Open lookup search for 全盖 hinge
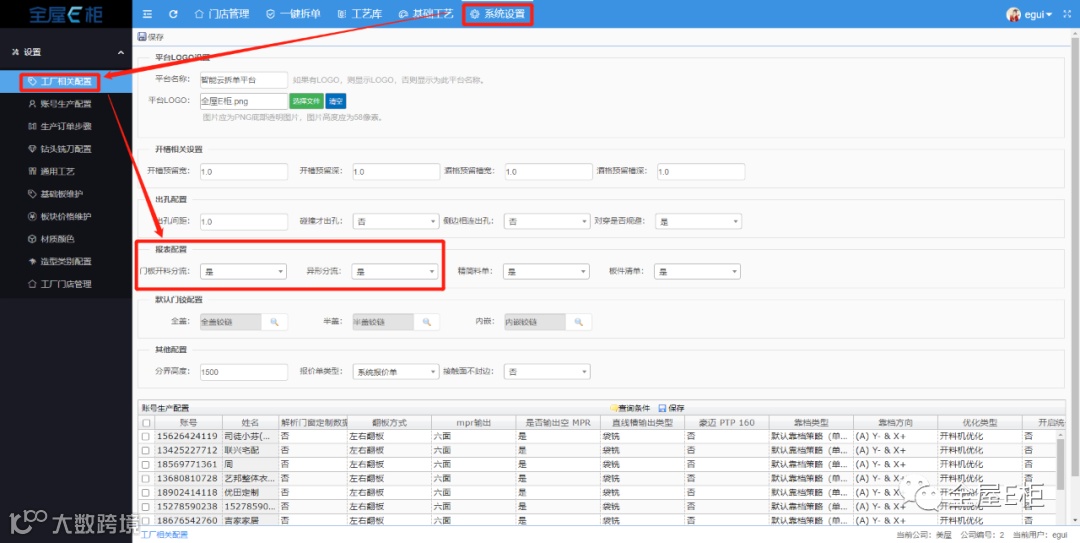Image resolution: width=1080 pixels, height=543 pixels. pos(274,322)
